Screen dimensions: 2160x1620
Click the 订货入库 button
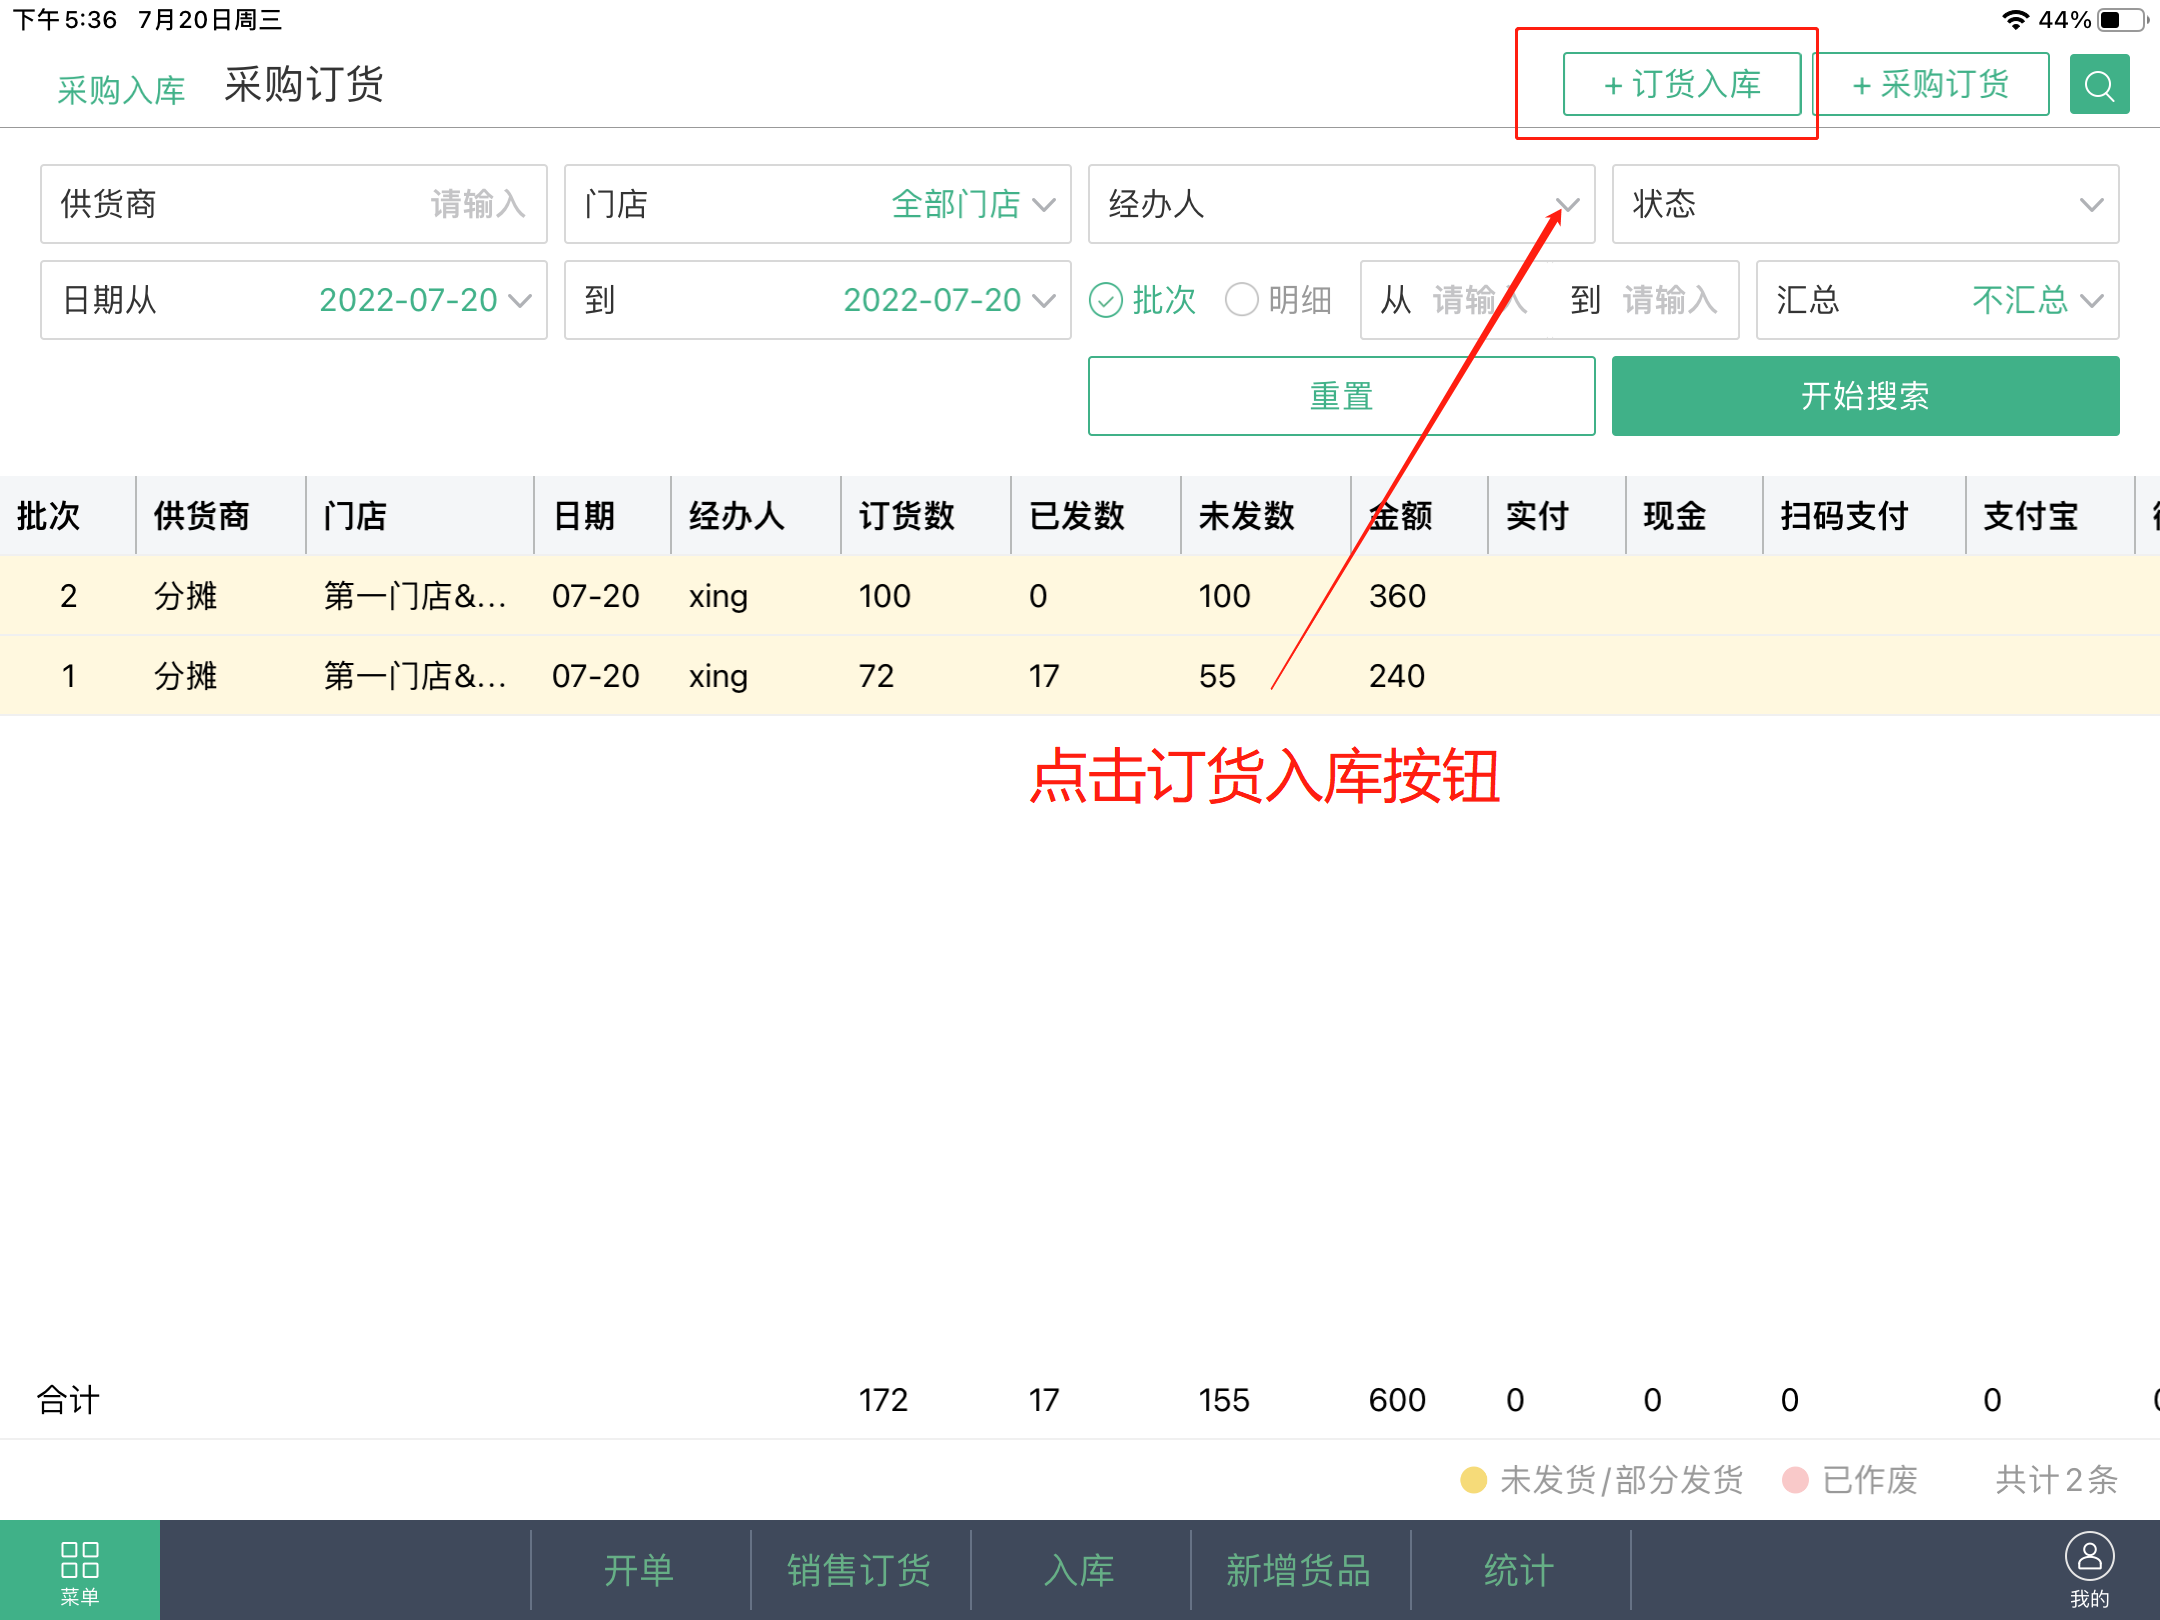(x=1681, y=85)
